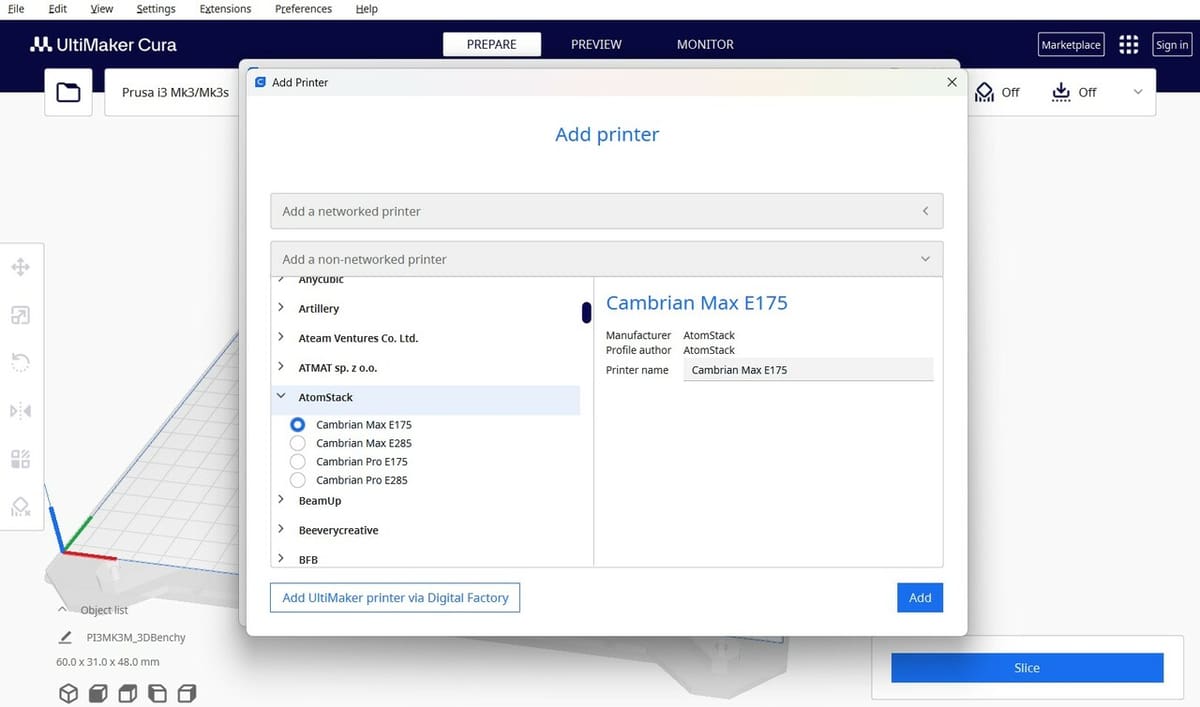
Task: Click the 3D view cube icon
Action: tap(68, 693)
